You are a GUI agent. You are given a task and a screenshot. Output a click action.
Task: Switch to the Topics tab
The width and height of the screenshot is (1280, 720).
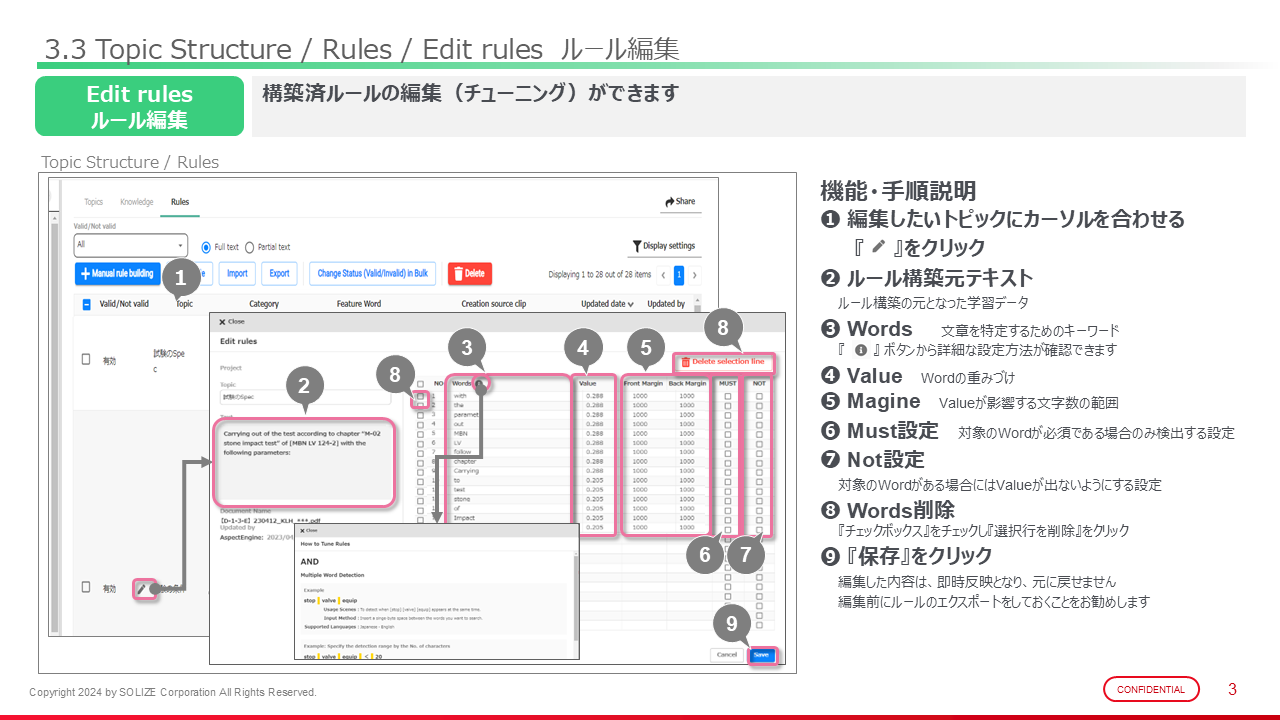click(x=93, y=202)
